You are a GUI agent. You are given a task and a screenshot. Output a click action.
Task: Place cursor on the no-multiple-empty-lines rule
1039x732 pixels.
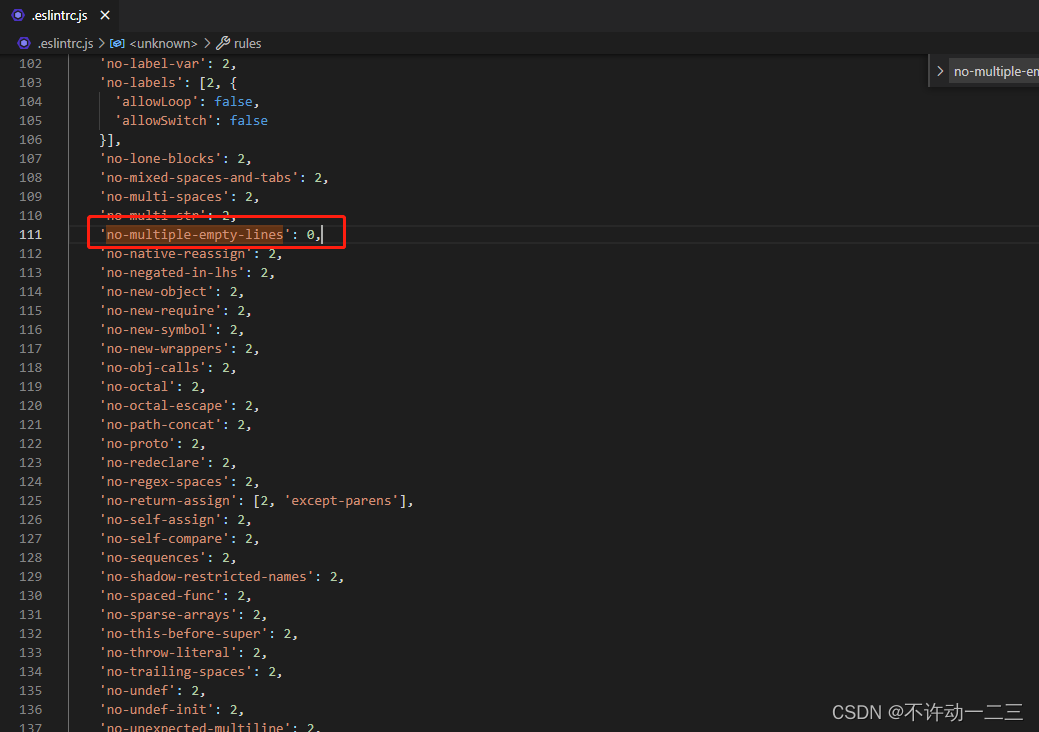tap(195, 234)
